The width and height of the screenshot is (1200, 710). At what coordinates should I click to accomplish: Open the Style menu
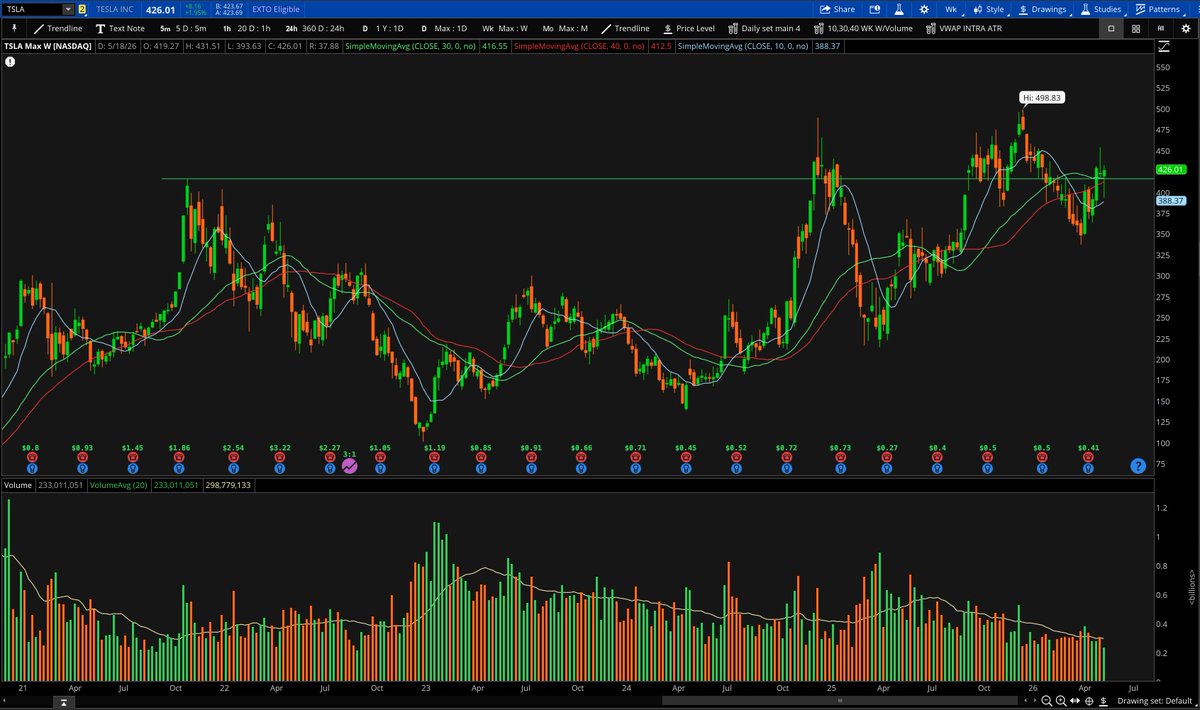click(988, 9)
